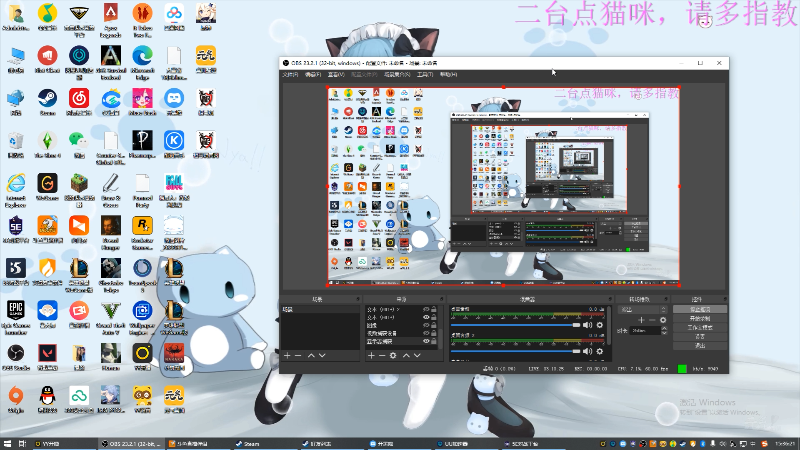Open settings gear of first mixer channel
The image size is (800, 450).
tap(599, 325)
